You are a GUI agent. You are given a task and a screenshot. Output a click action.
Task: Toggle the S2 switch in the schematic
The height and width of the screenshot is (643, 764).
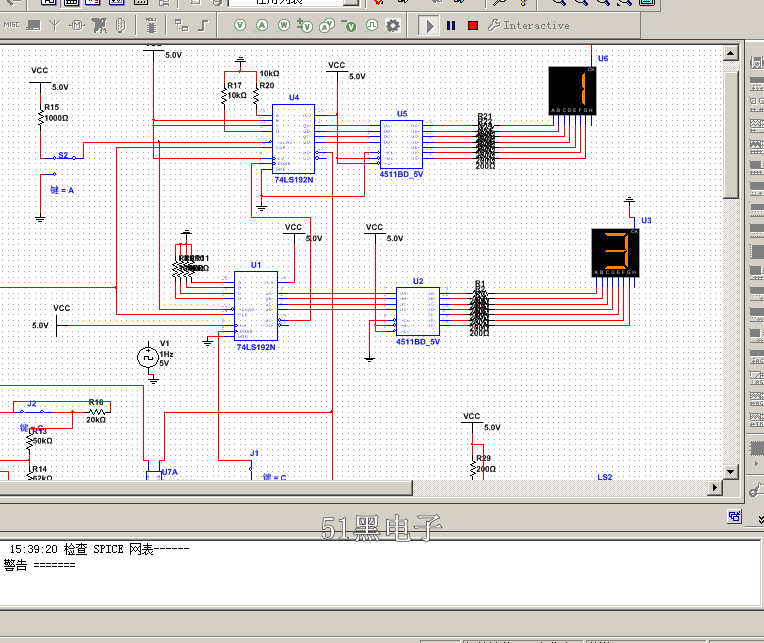tap(64, 157)
